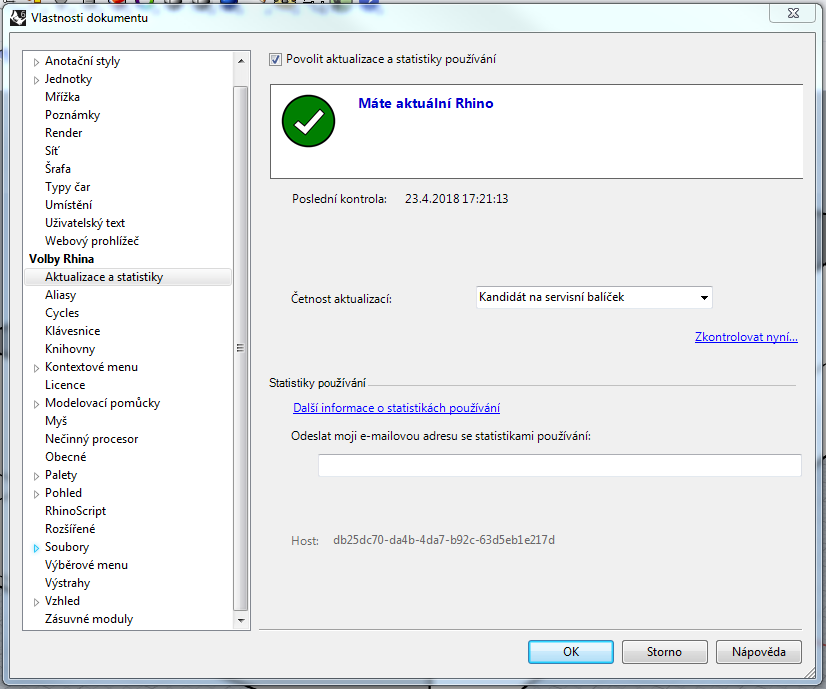This screenshot has width=826, height=689.
Task: Click the green up-to-date checkmark icon
Action: [x=308, y=121]
